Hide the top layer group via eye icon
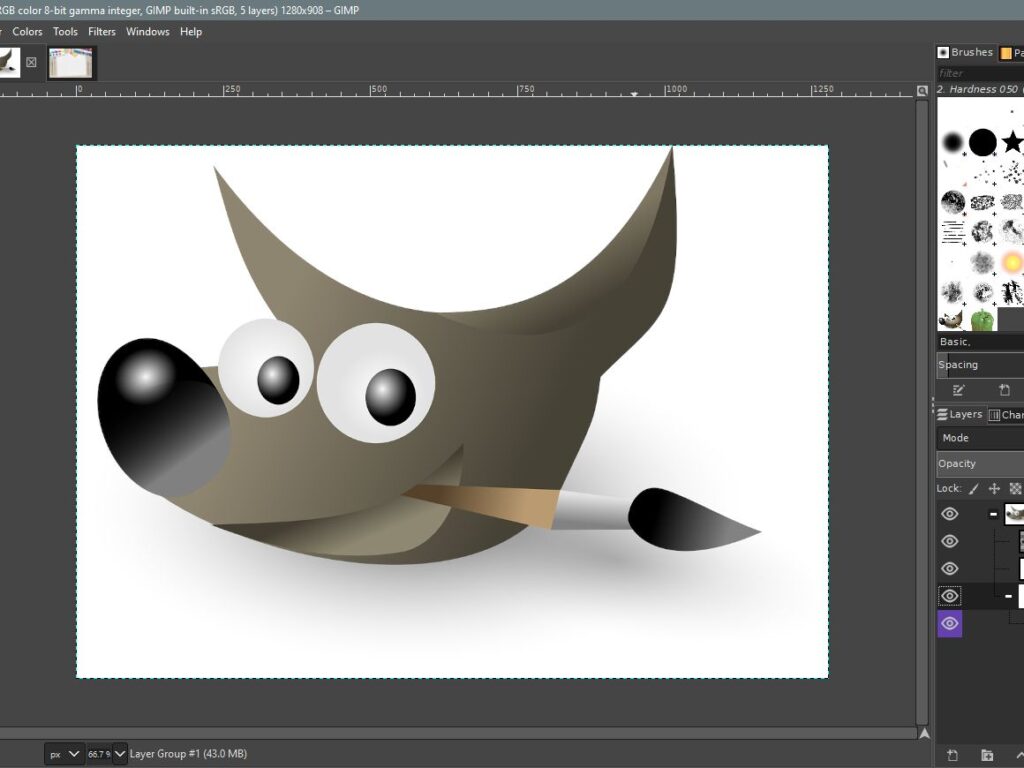The width and height of the screenshot is (1024, 768). coord(950,514)
